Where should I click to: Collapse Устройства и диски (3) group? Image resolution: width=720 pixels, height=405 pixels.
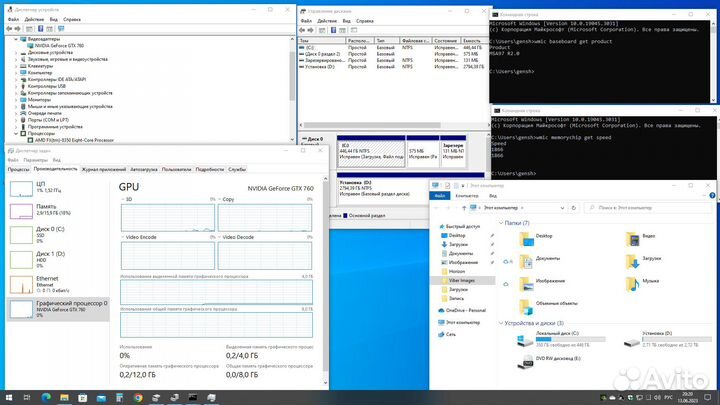click(x=501, y=323)
